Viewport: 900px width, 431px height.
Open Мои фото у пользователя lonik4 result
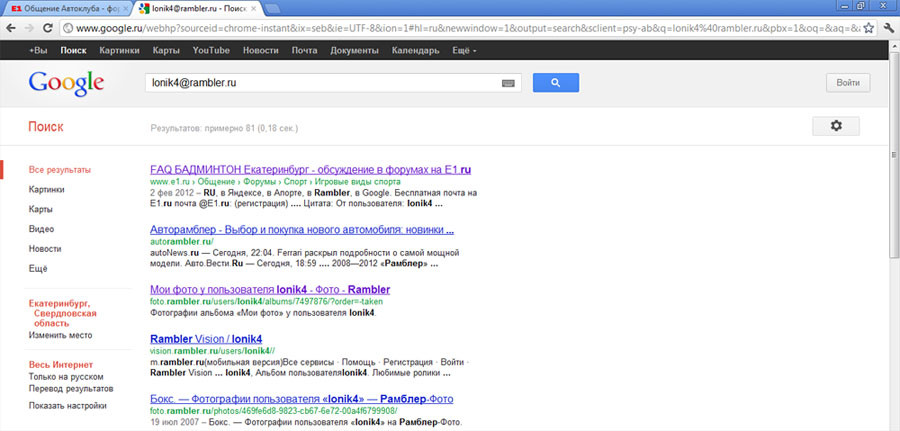[x=270, y=289]
